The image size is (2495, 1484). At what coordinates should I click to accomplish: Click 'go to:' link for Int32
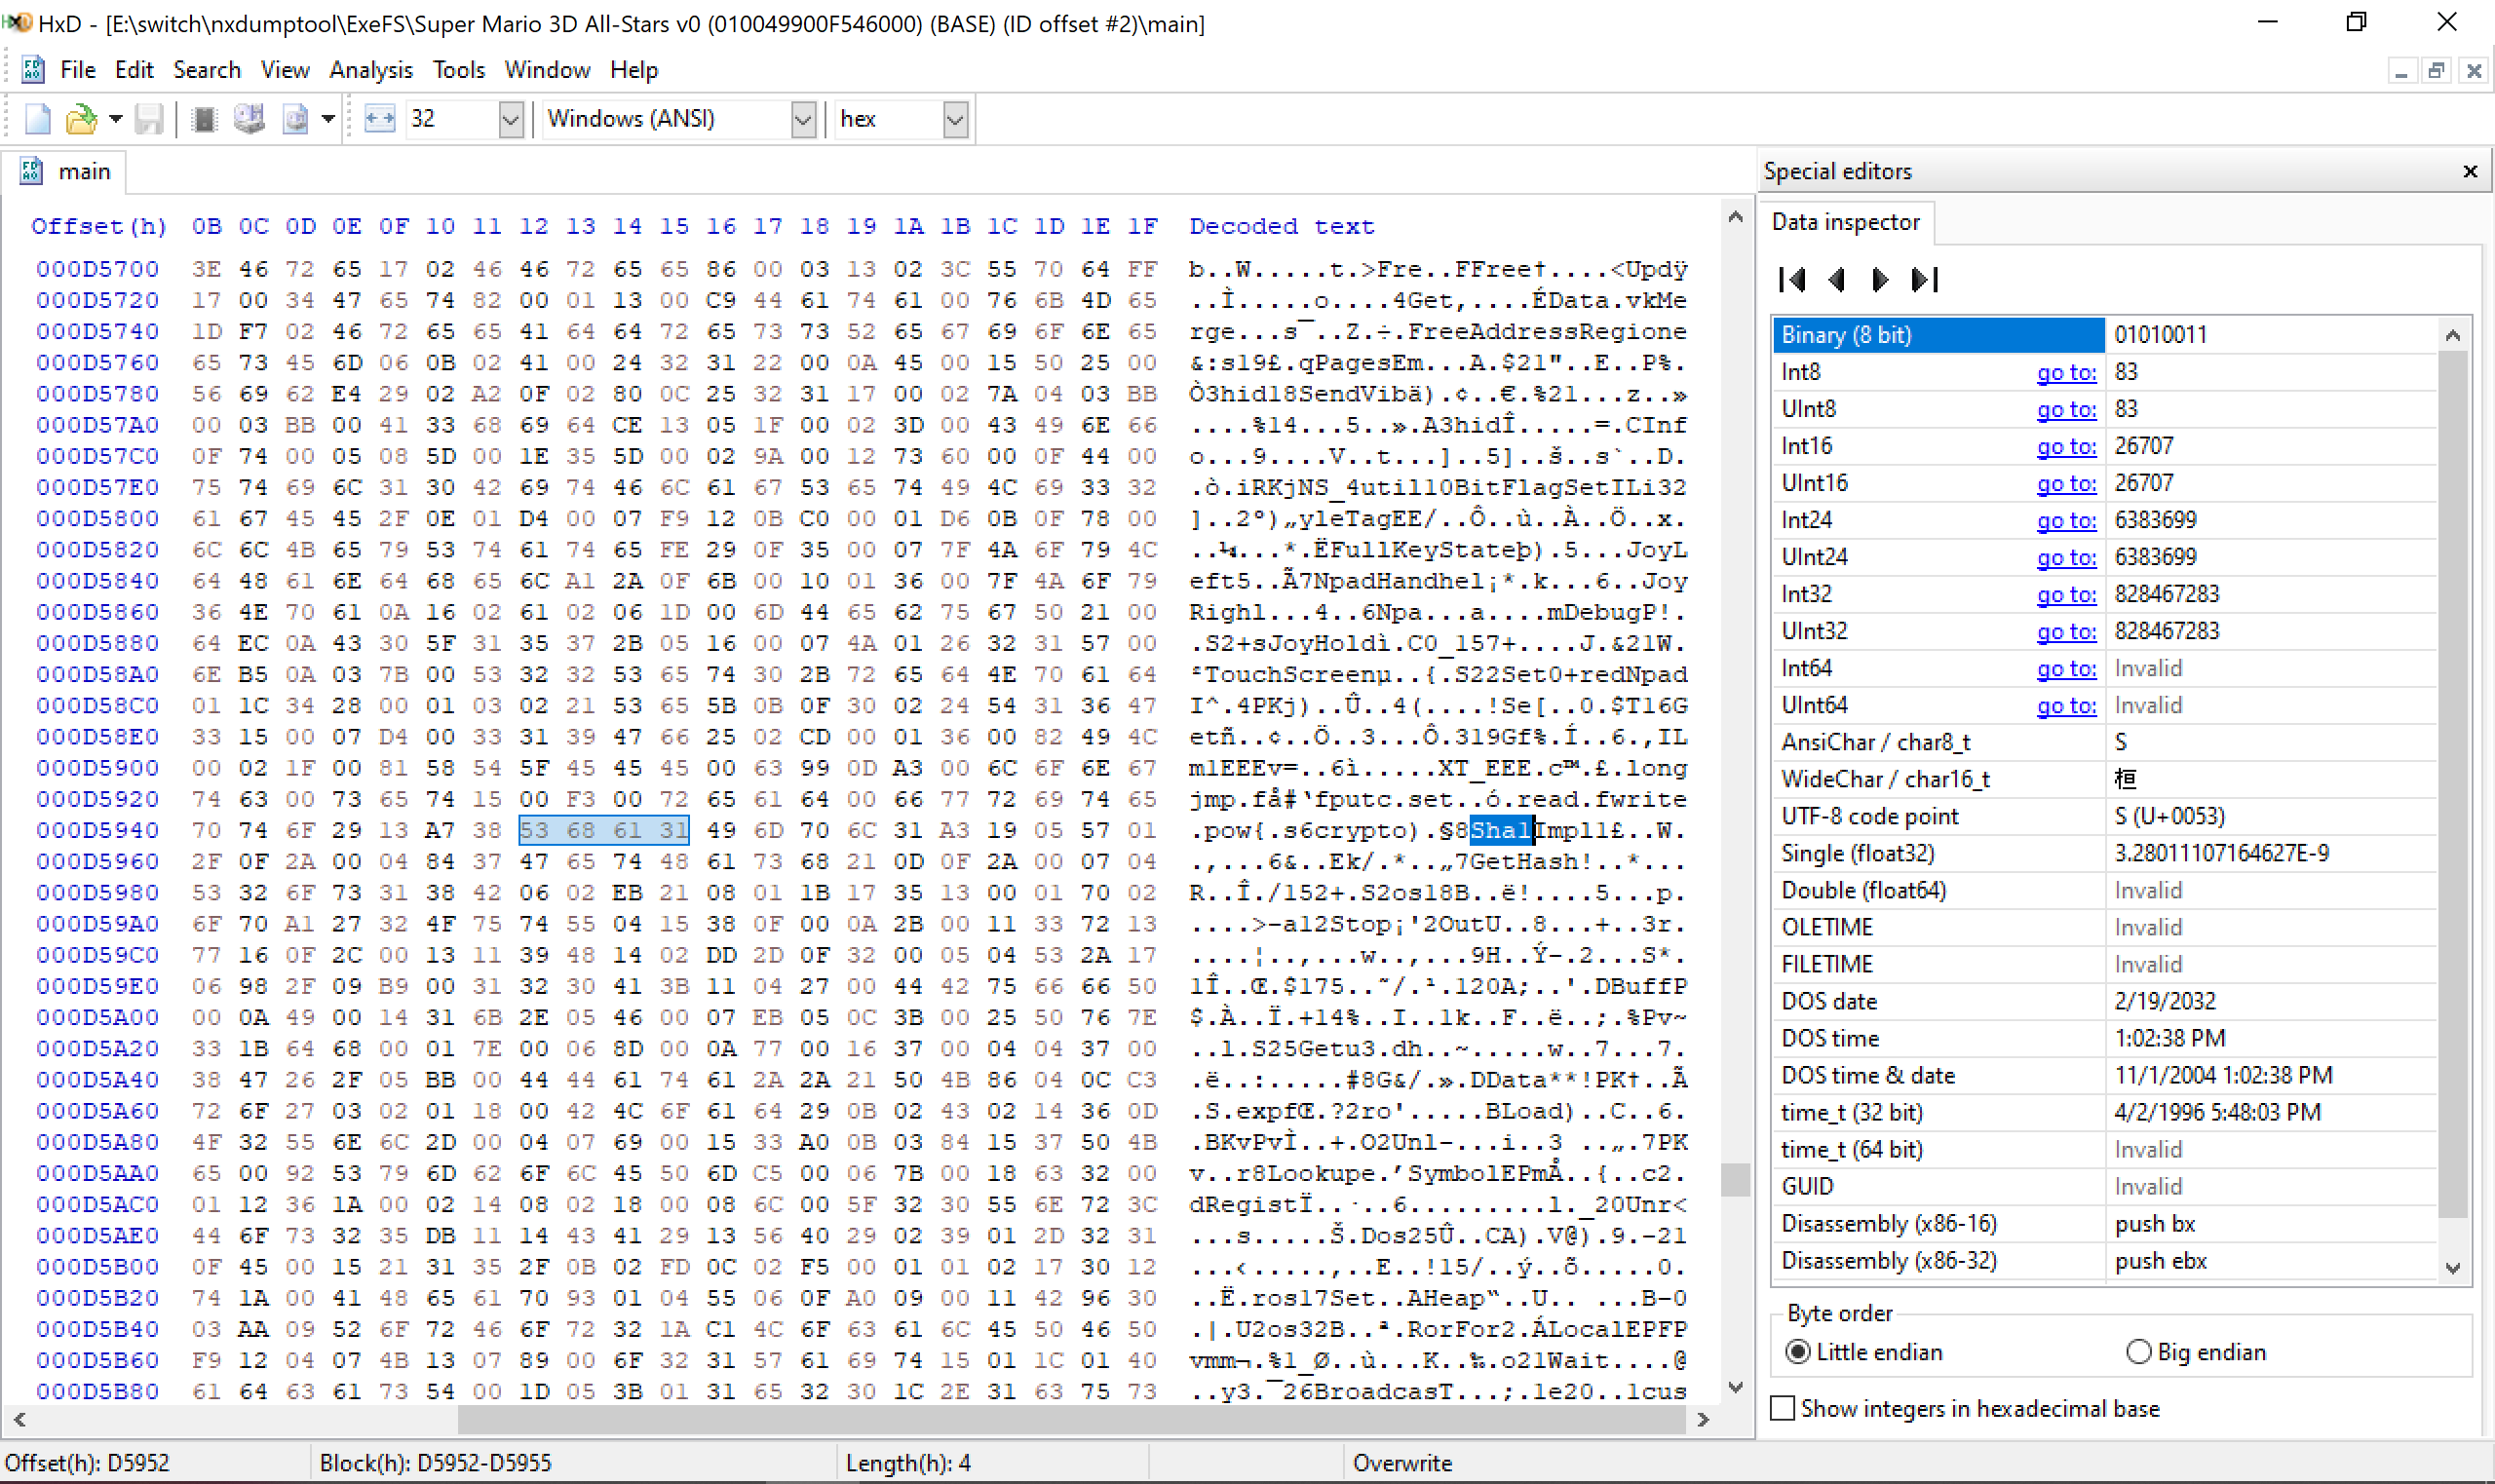[x=2066, y=594]
